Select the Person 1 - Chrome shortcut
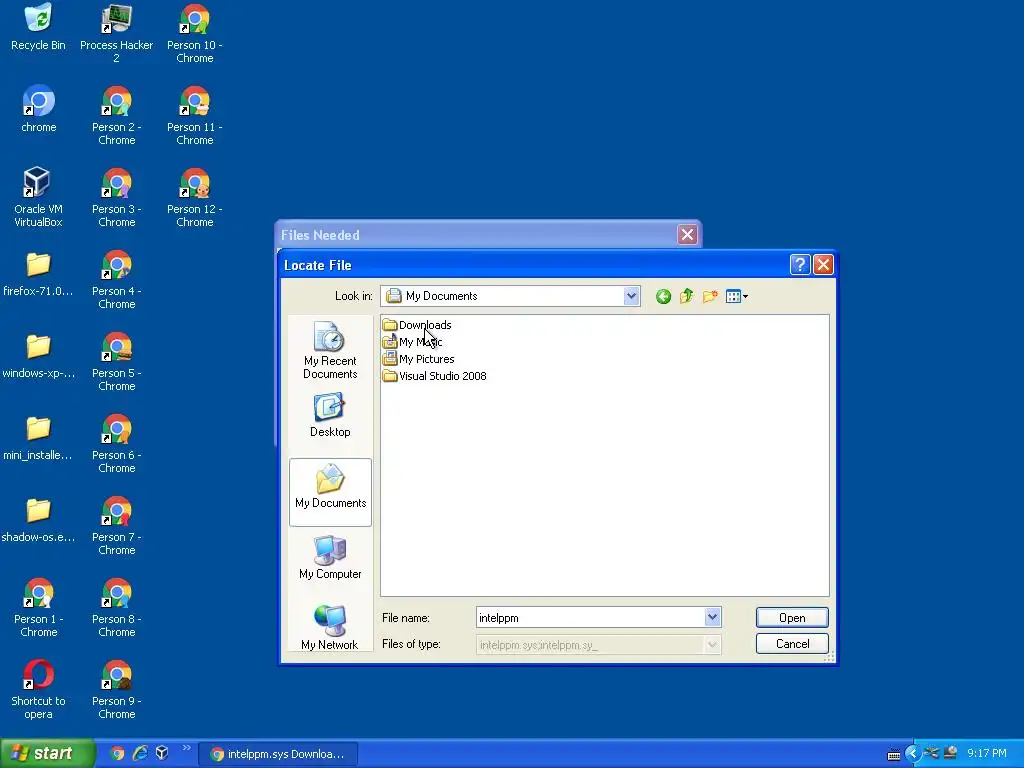 (x=38, y=607)
